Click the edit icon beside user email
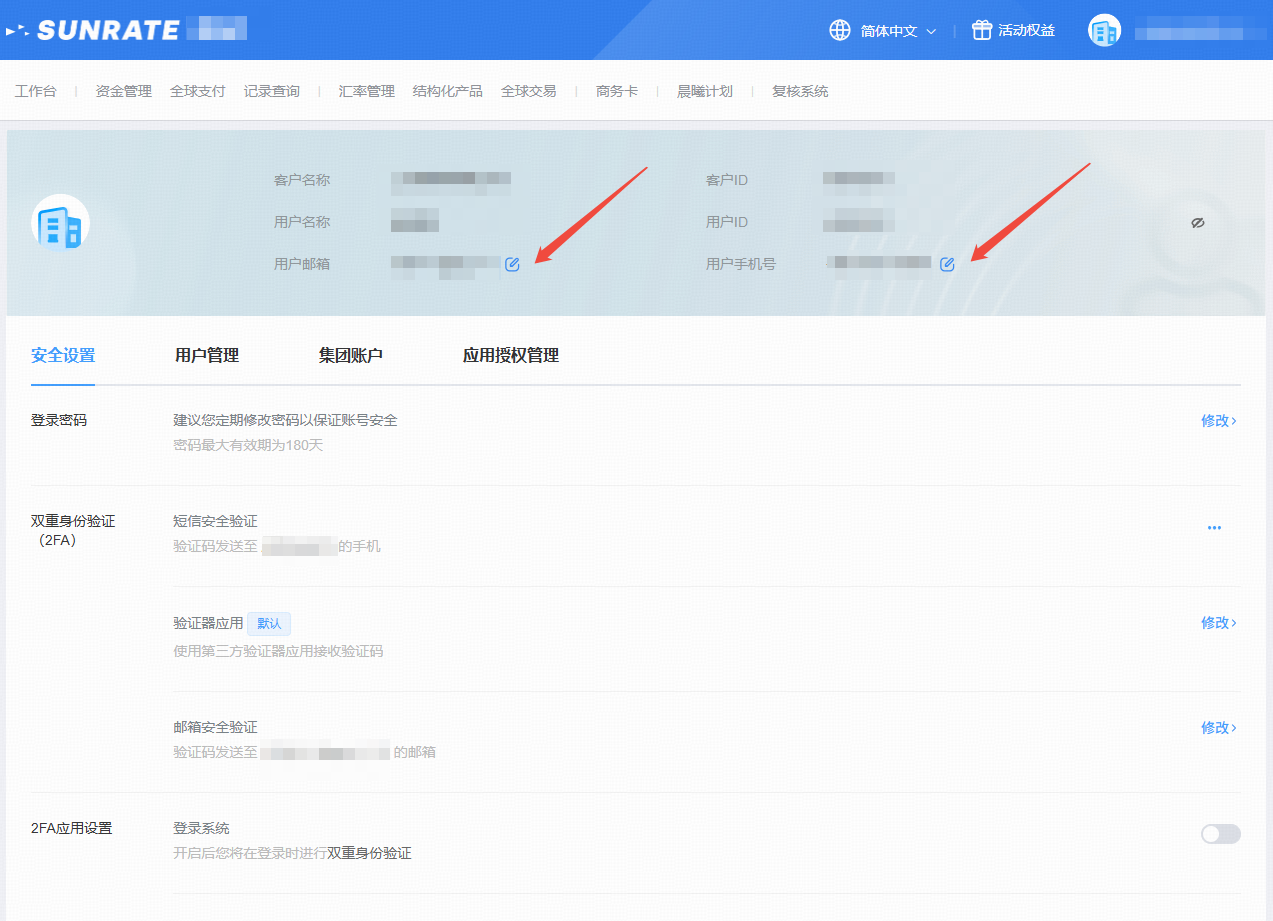 [512, 264]
